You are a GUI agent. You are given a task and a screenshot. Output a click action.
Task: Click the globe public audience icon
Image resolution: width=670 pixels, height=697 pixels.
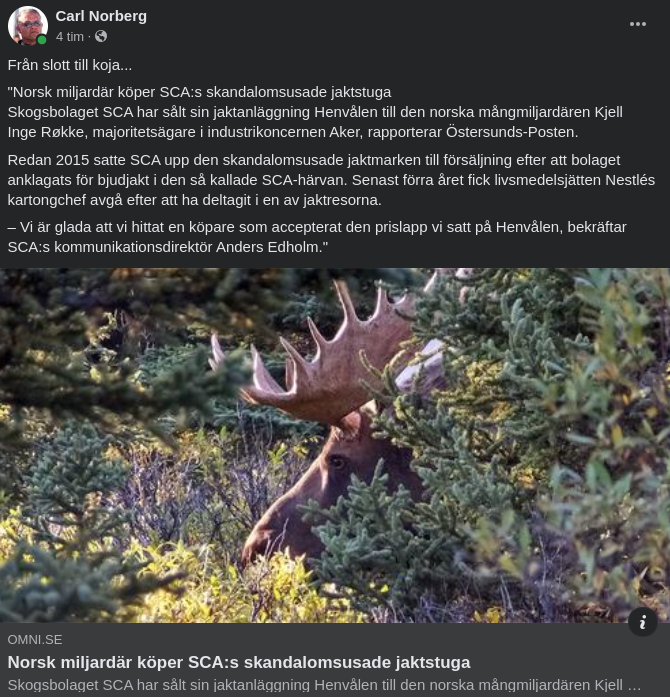point(101,37)
